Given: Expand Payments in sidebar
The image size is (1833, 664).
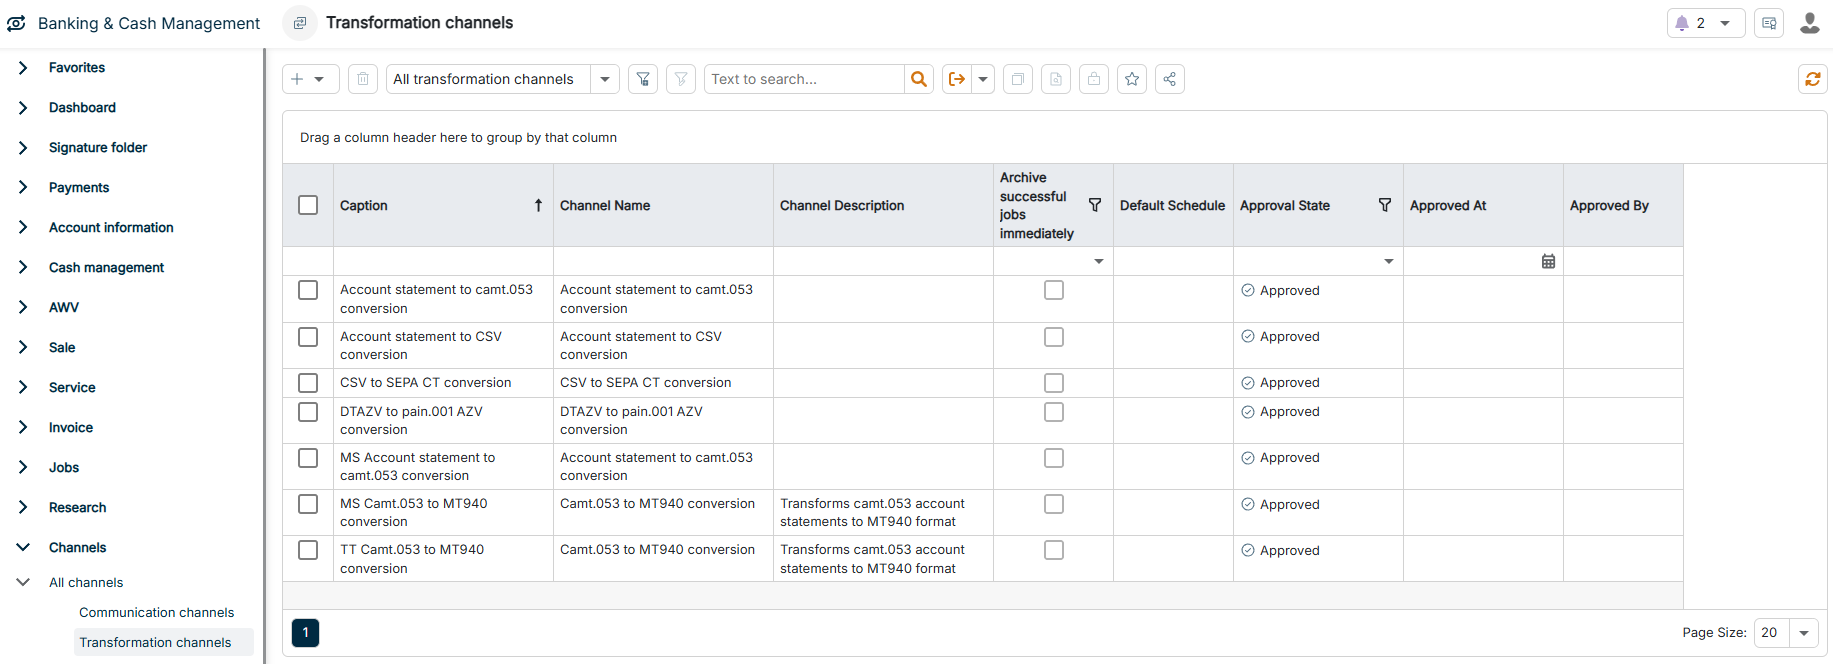Looking at the screenshot, I should [x=23, y=188].
